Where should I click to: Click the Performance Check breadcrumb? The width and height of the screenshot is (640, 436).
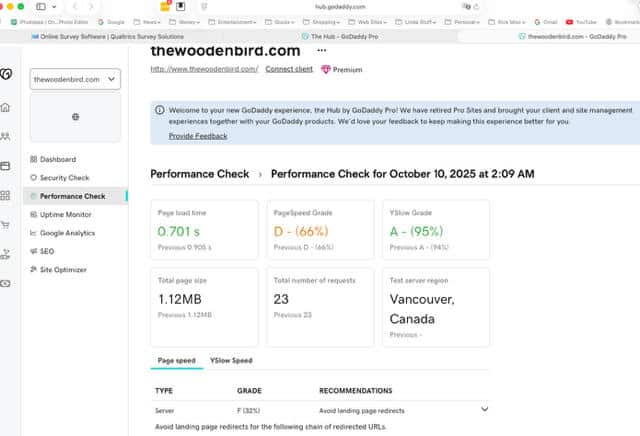click(200, 174)
